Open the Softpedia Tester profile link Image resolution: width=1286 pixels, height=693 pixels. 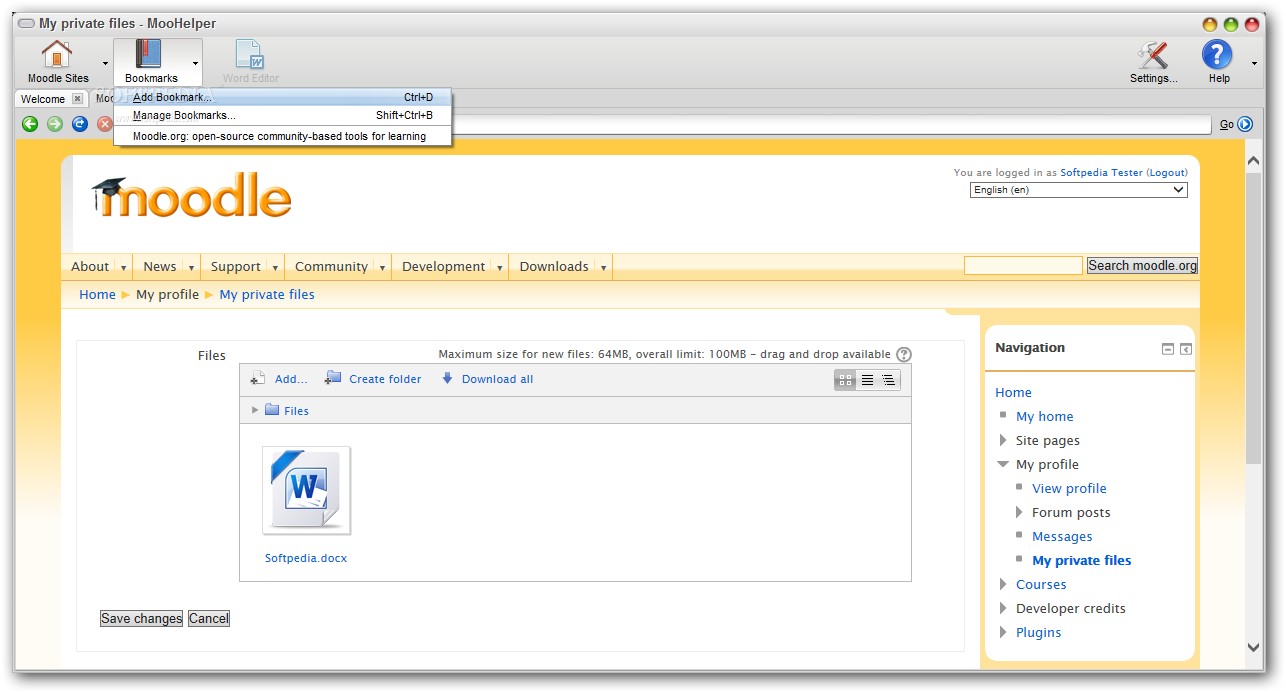click(x=1101, y=173)
